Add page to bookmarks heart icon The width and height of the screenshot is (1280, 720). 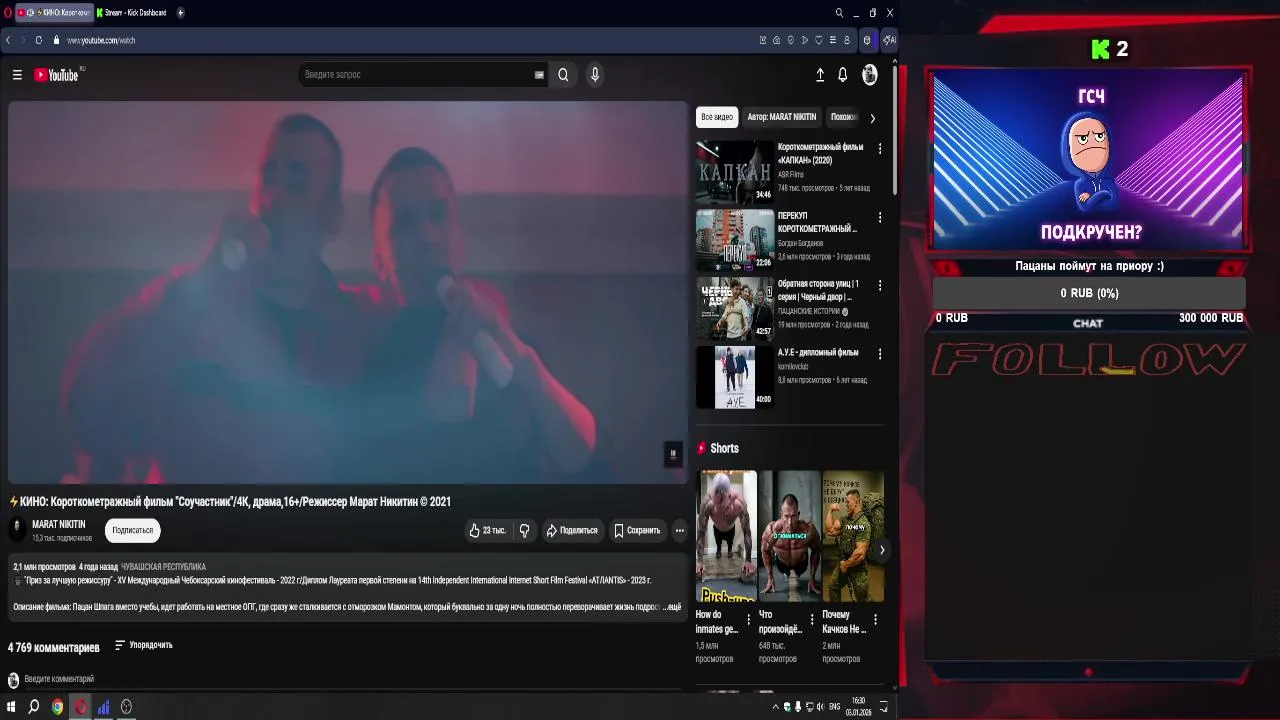coord(819,40)
